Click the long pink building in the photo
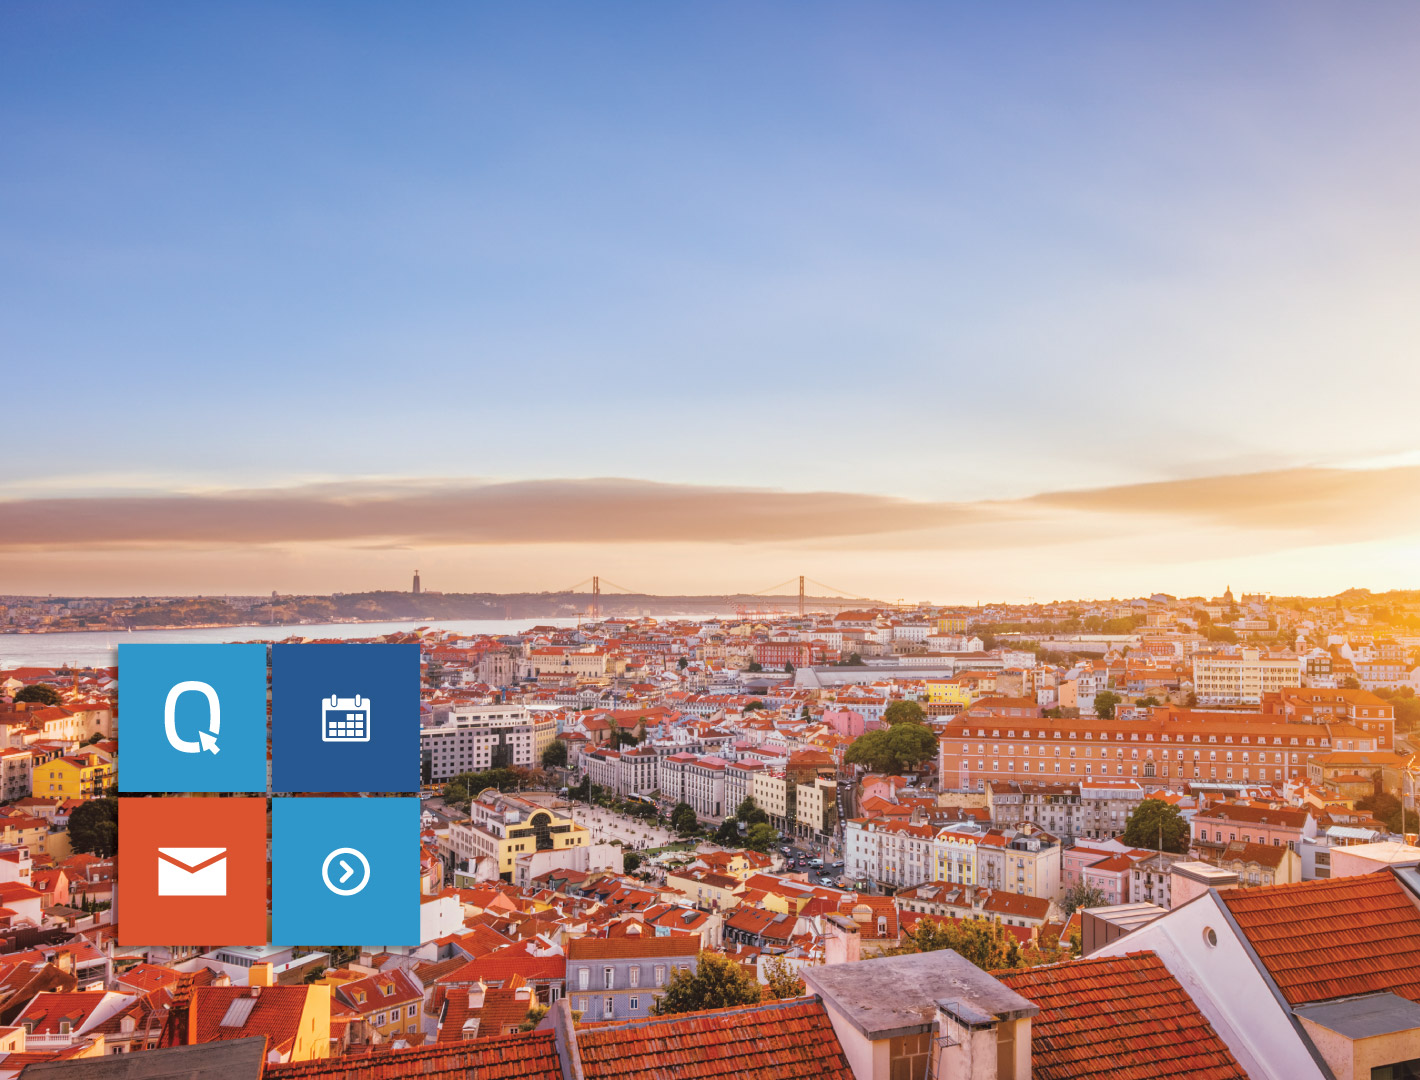The height and width of the screenshot is (1080, 1420). [x=1130, y=750]
